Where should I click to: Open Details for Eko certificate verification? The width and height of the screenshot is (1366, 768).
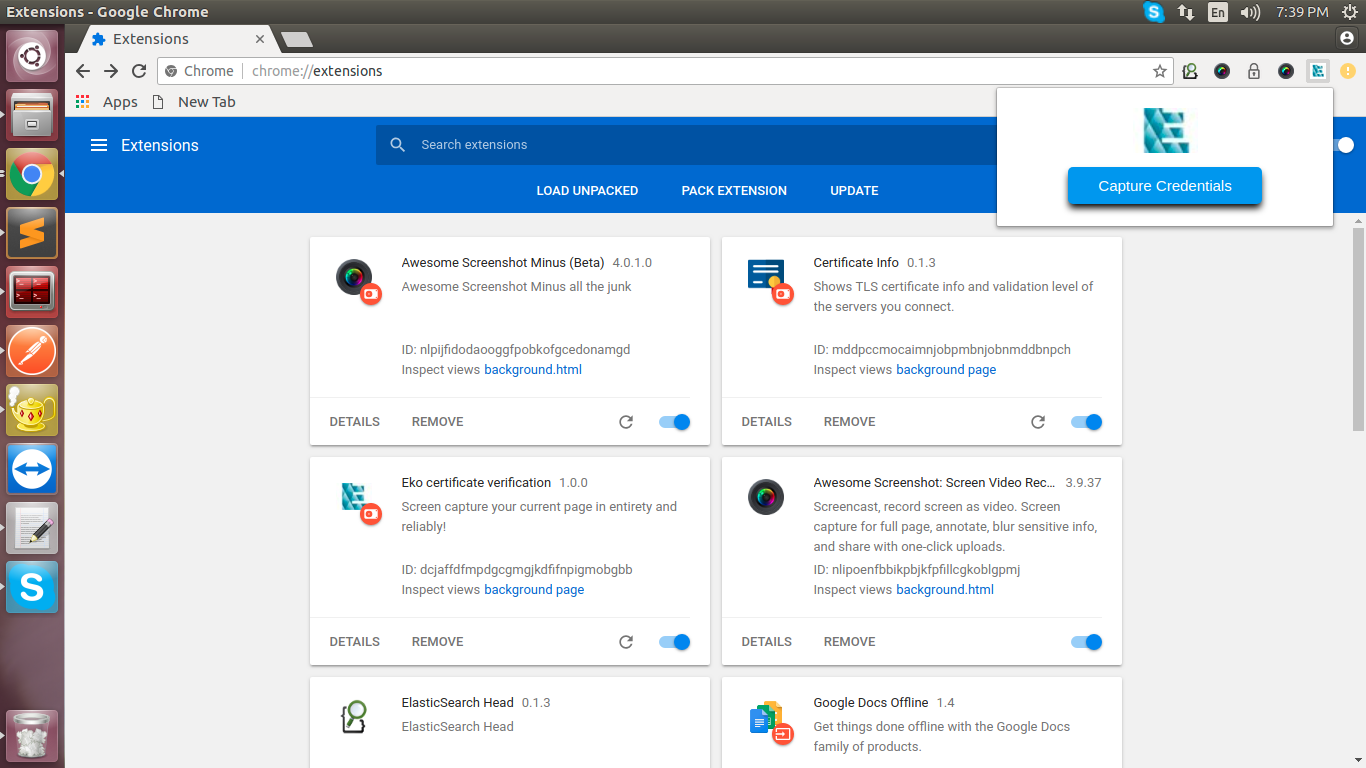pos(355,642)
